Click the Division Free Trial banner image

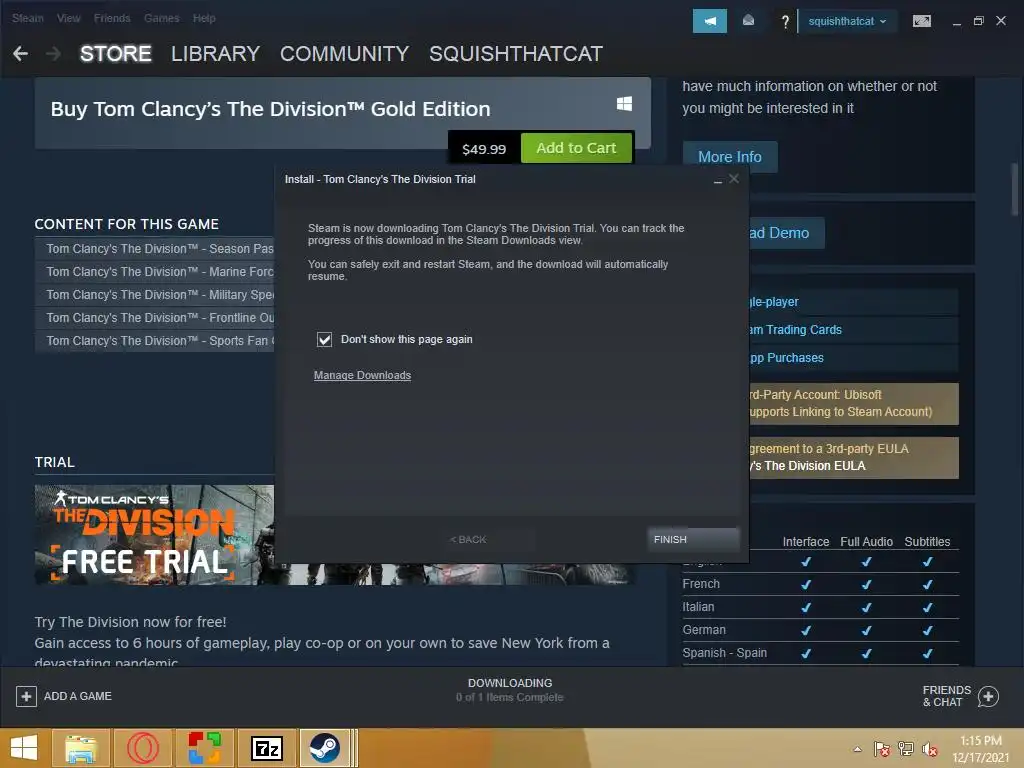tap(154, 534)
